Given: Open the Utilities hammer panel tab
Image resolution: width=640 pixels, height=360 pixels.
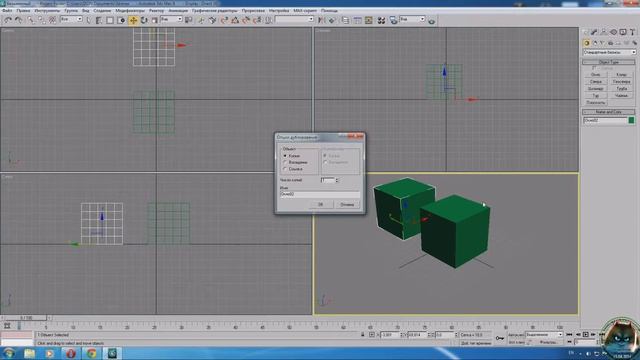Looking at the screenshot, I should click(x=632, y=32).
